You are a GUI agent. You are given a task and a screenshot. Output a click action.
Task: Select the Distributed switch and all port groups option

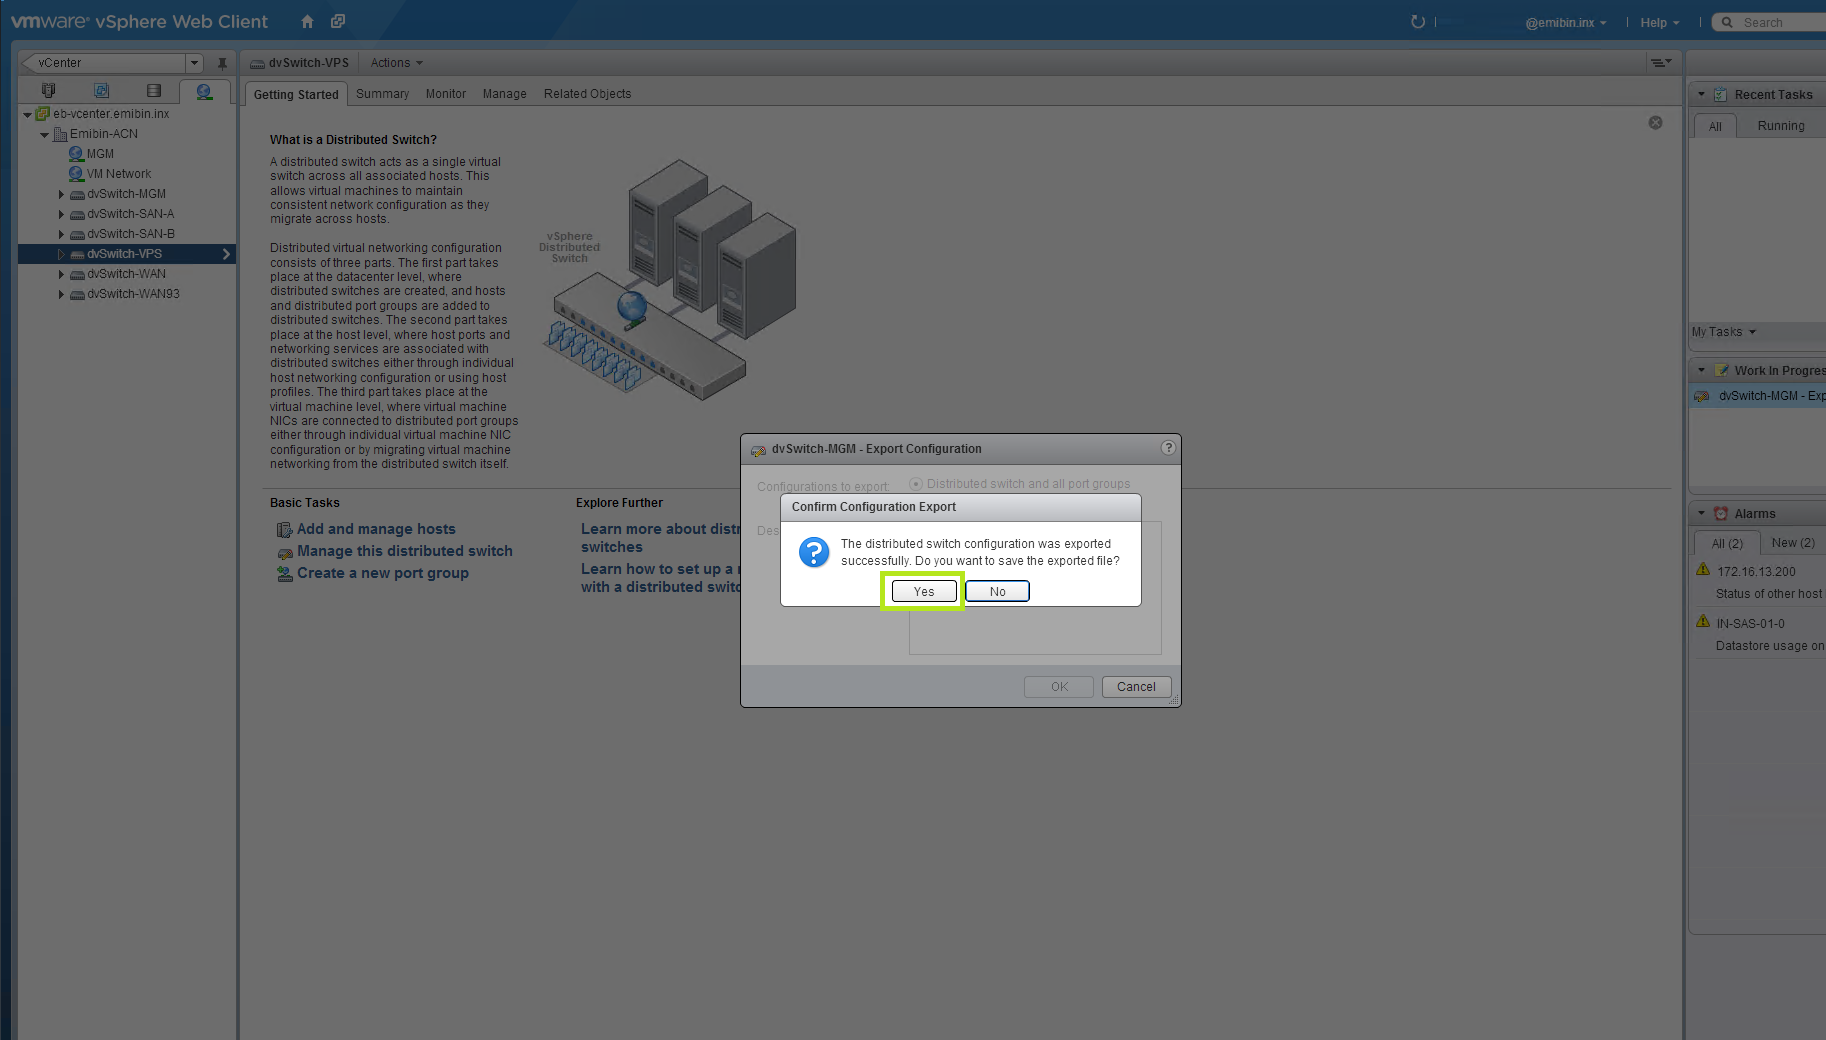coord(915,484)
